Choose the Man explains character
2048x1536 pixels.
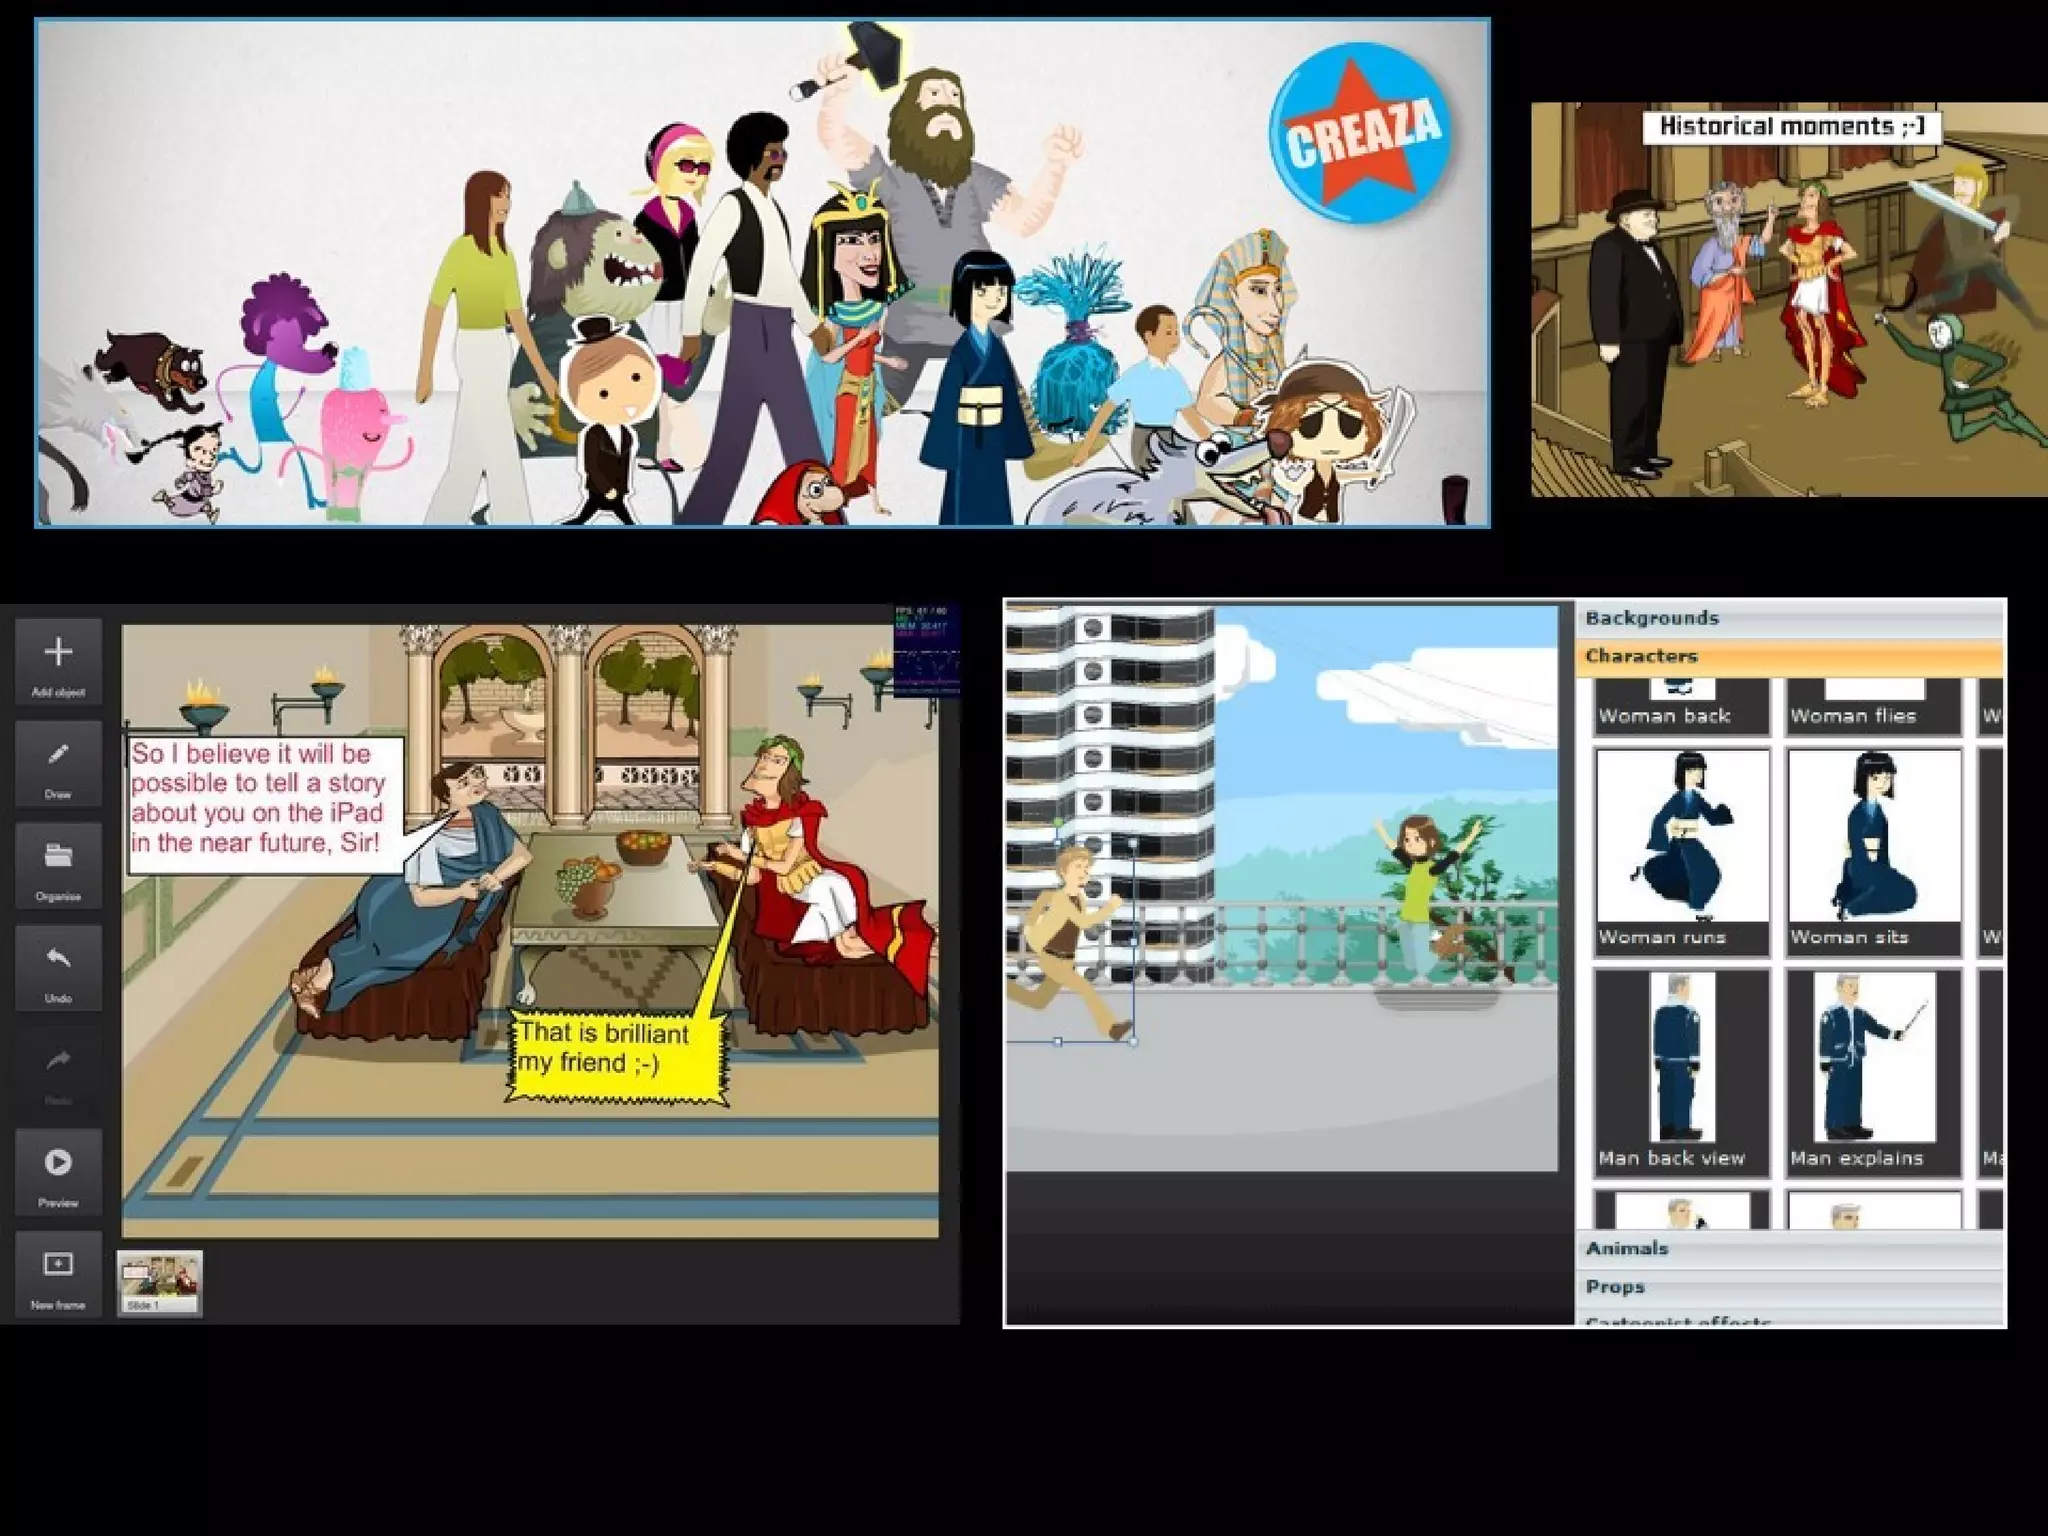tap(1873, 1070)
